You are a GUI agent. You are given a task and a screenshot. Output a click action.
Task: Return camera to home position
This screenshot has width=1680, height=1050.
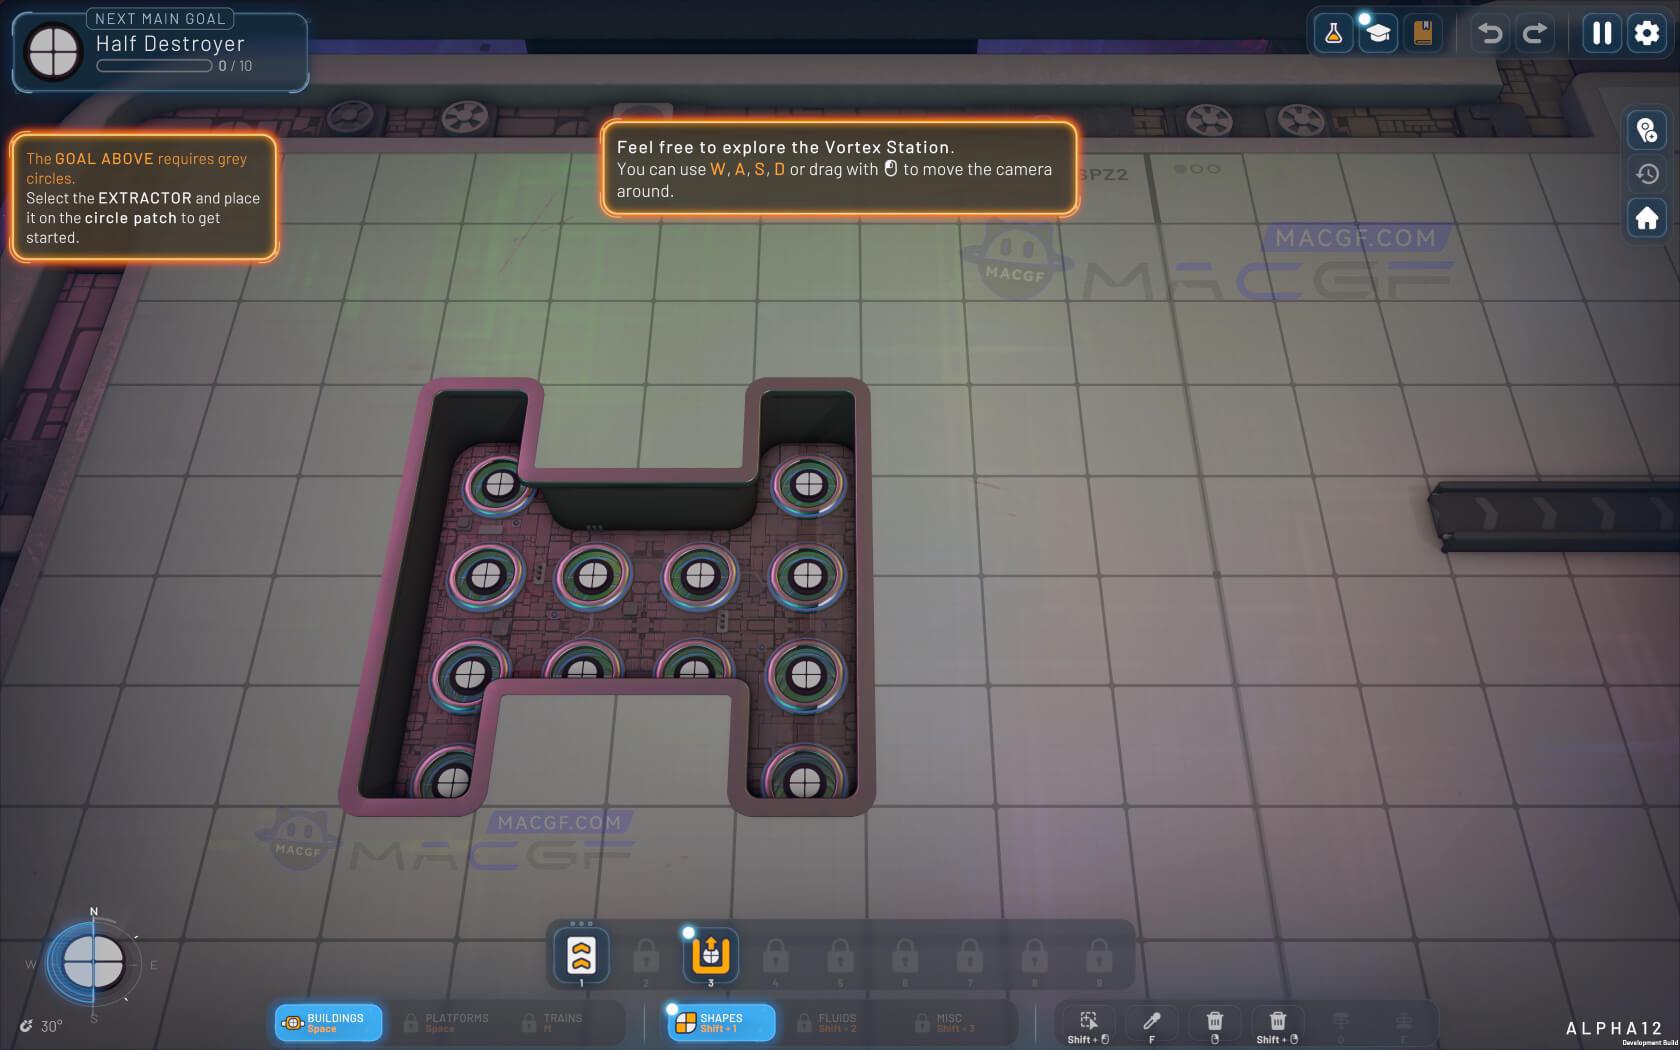[x=1646, y=218]
